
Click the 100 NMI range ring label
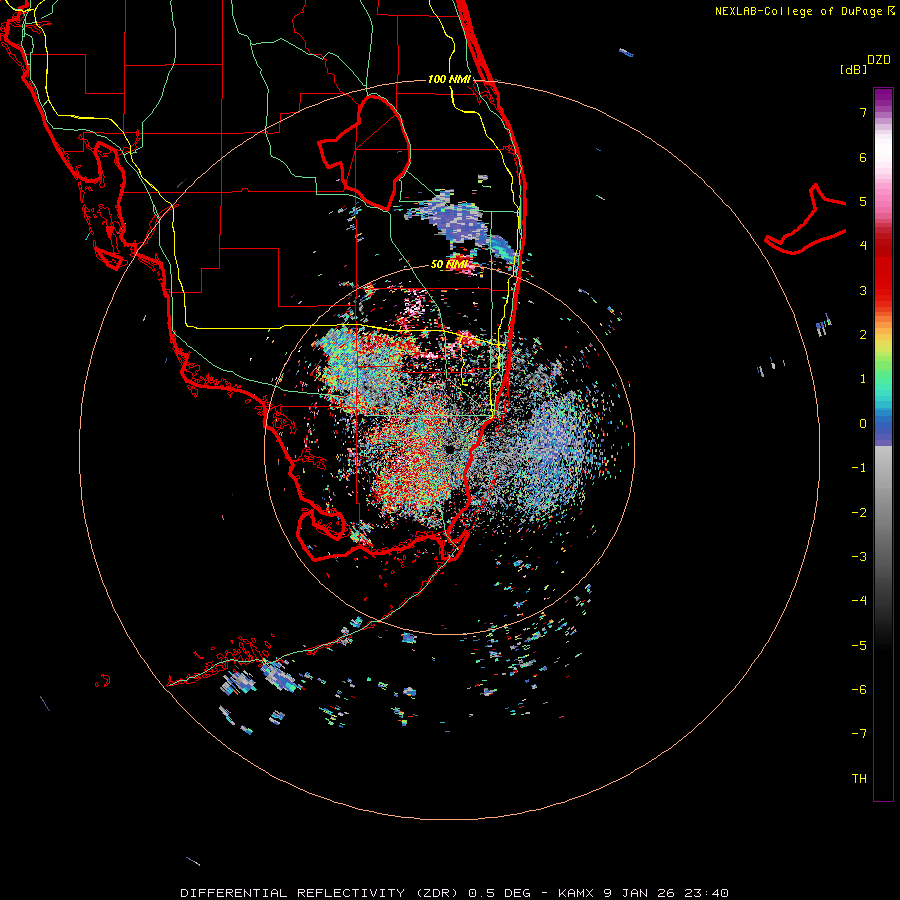[449, 79]
